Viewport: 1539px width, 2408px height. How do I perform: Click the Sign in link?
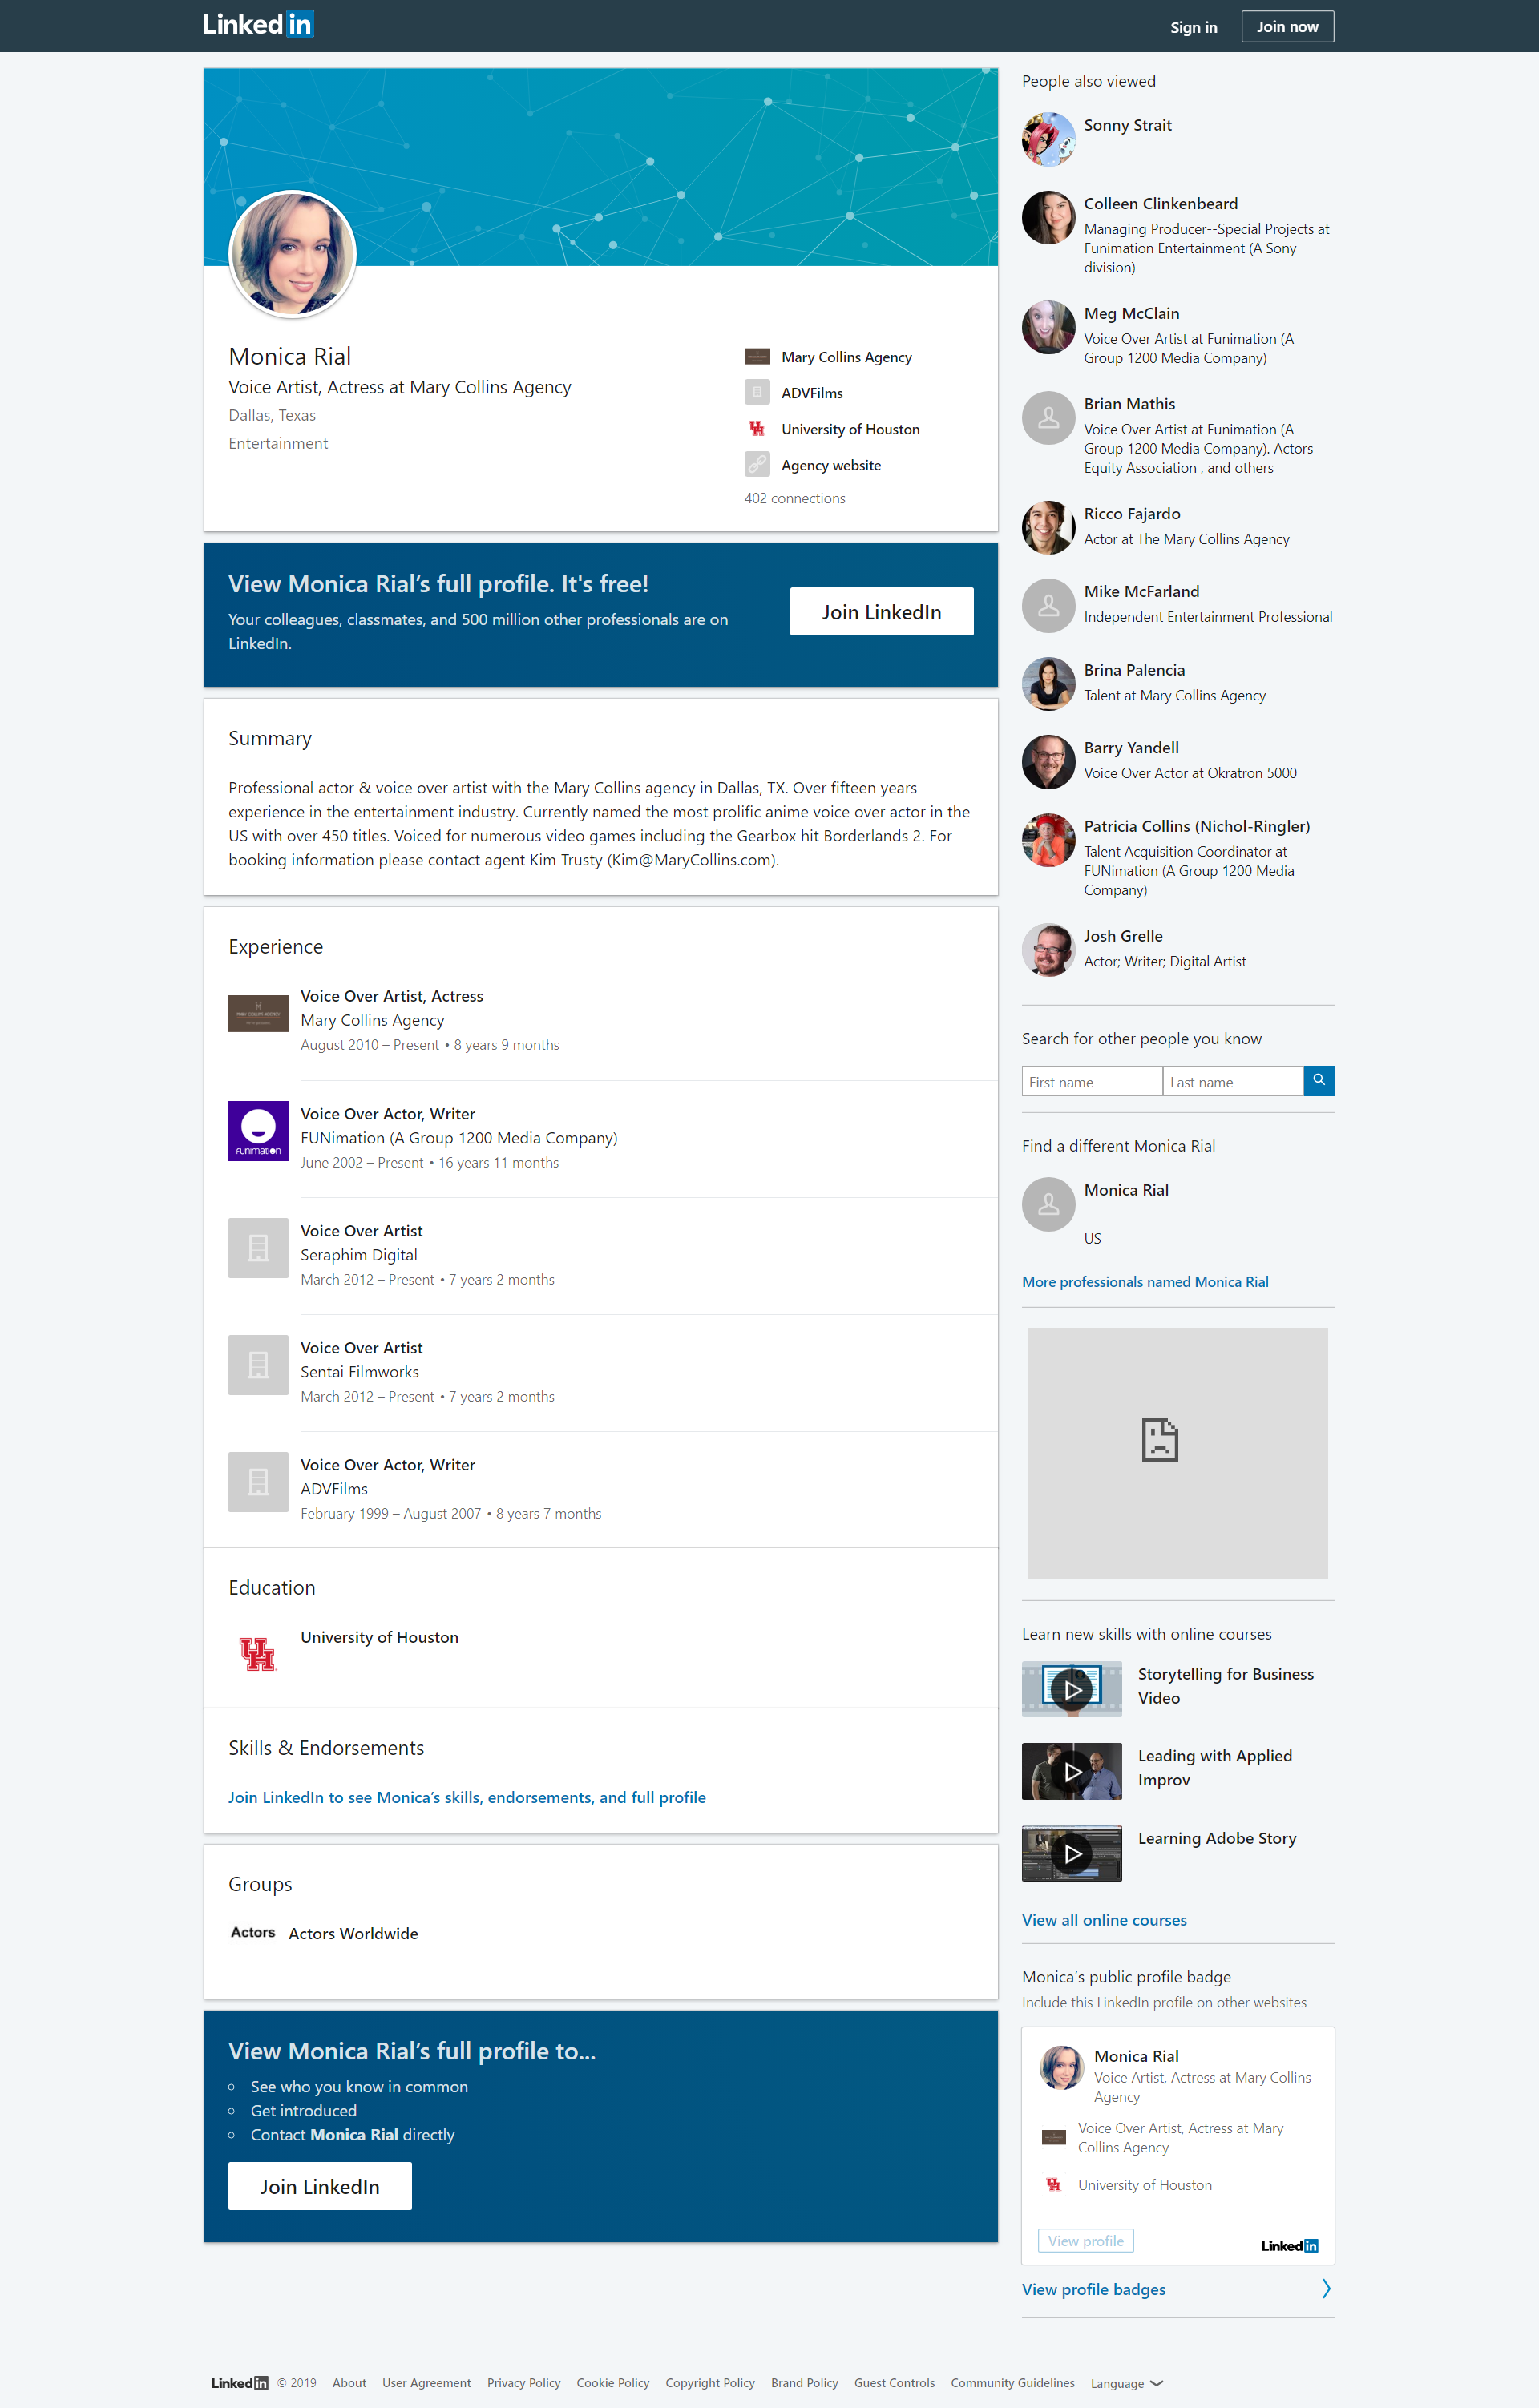[1193, 27]
